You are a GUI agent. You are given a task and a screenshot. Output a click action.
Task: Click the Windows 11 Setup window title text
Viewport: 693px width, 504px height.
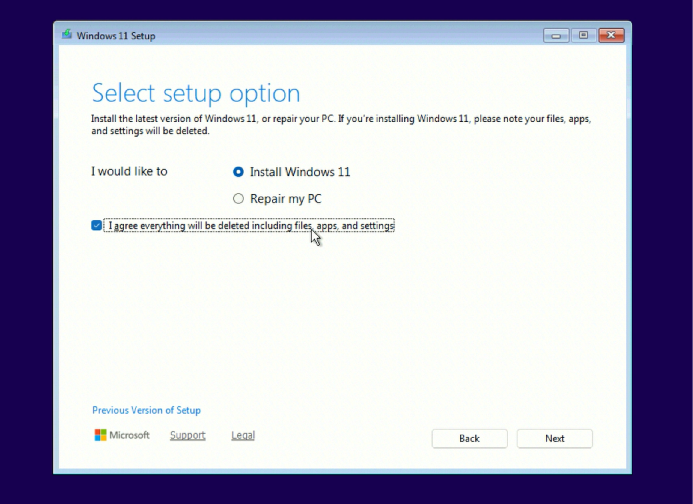[116, 36]
